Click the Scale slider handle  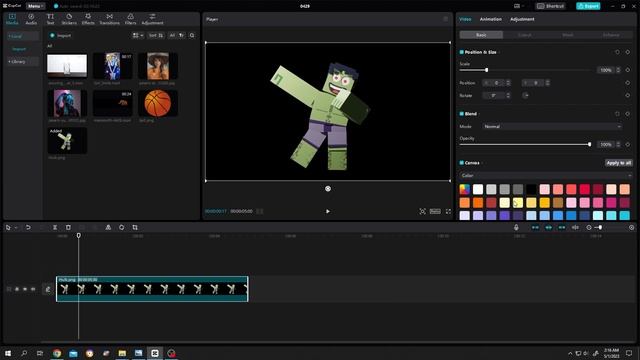[x=486, y=70]
